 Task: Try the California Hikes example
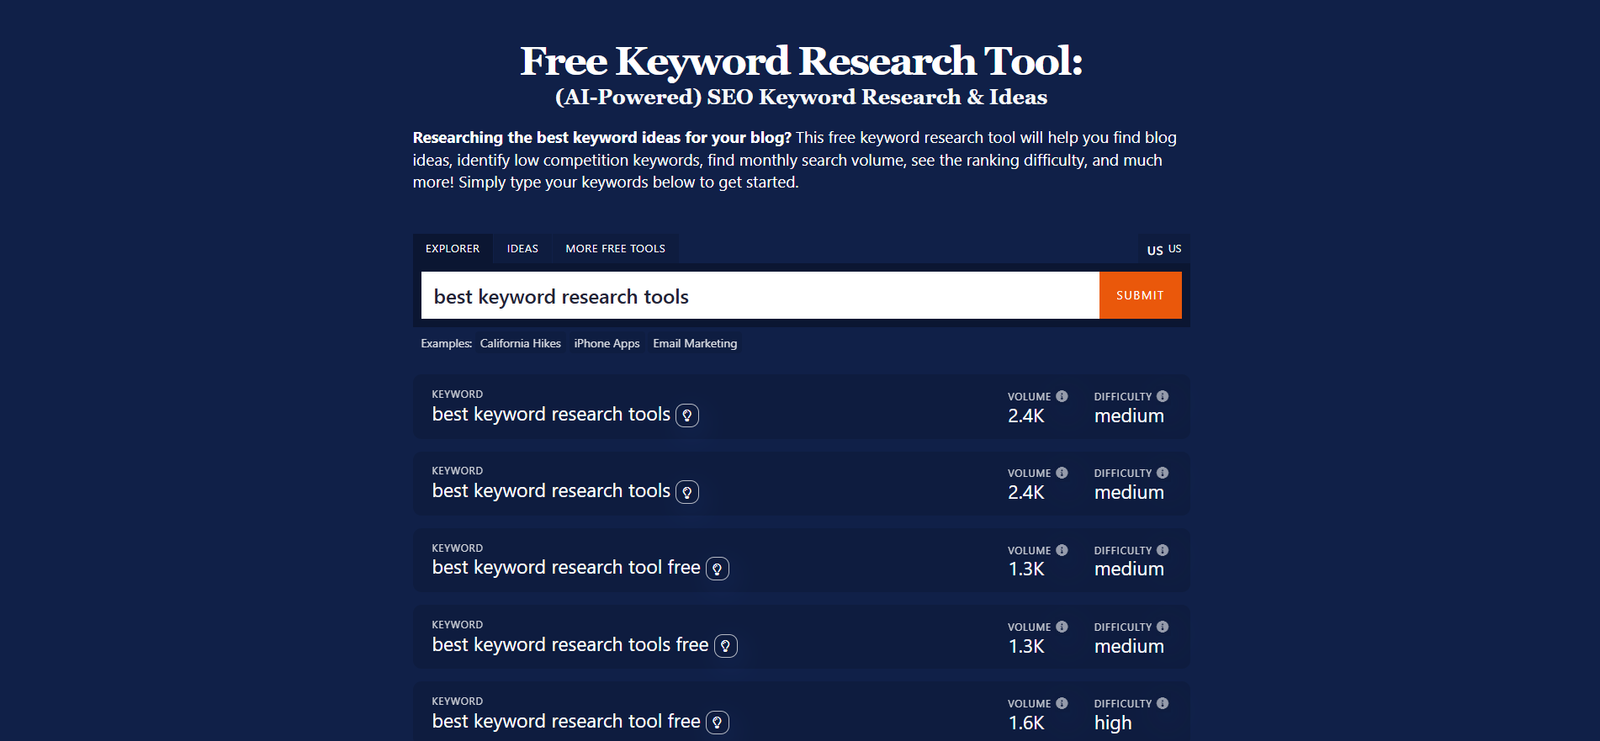click(520, 343)
